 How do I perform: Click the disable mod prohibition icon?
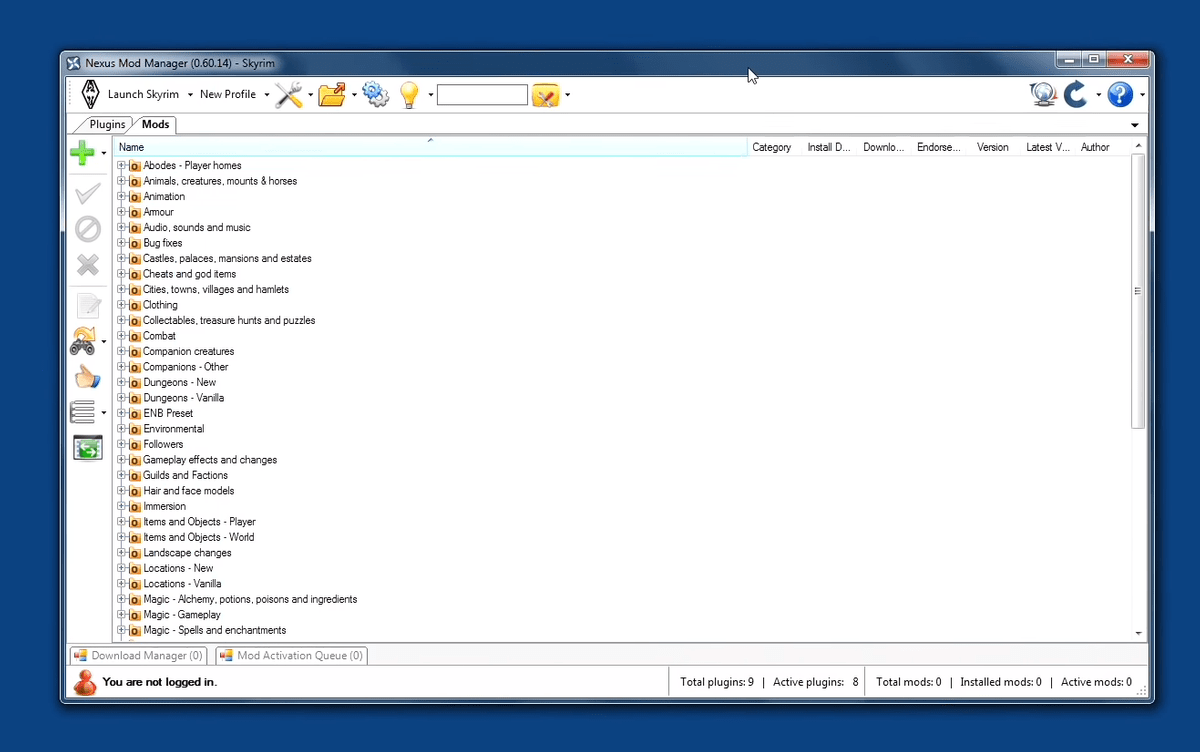pyautogui.click(x=88, y=228)
